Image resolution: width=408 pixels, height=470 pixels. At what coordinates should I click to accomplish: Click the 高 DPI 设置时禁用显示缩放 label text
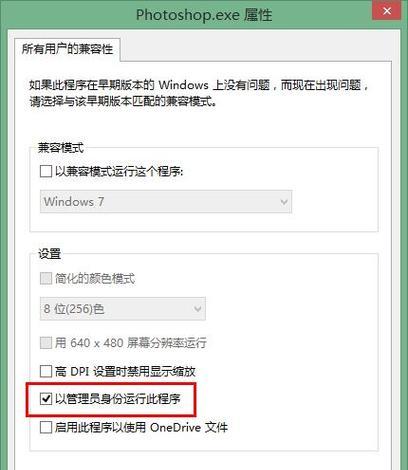click(125, 371)
